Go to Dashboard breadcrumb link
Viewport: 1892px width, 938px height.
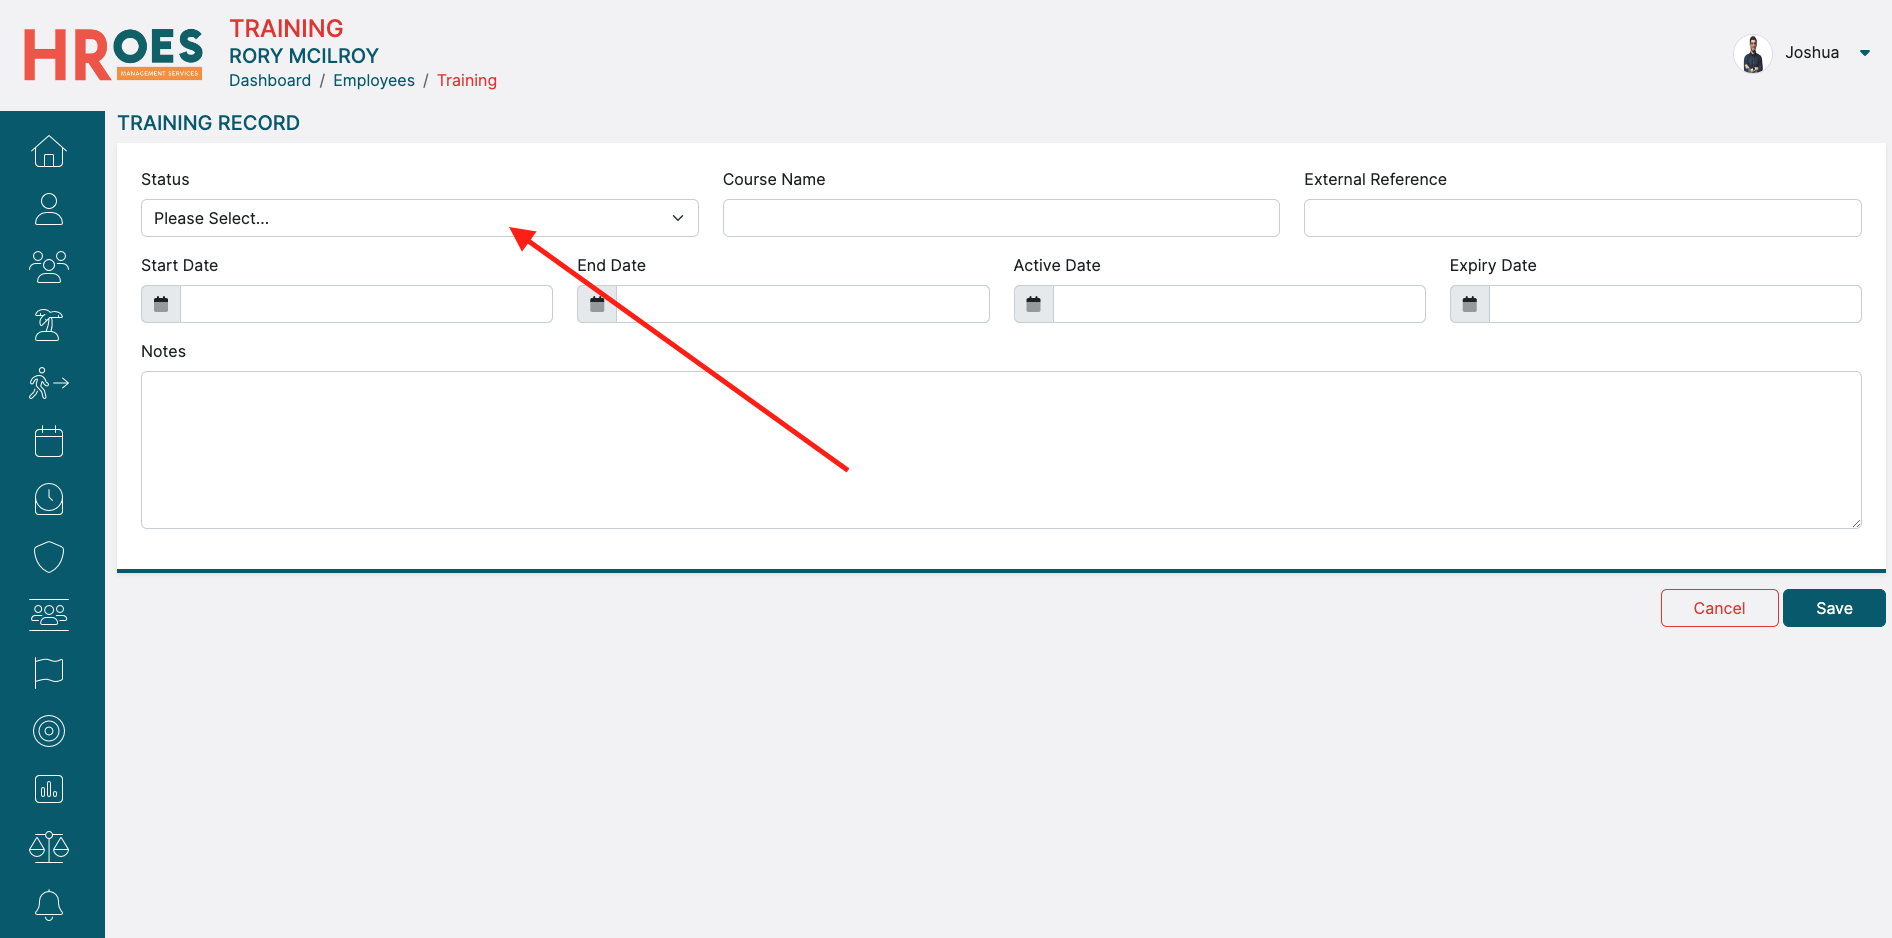[x=270, y=80]
